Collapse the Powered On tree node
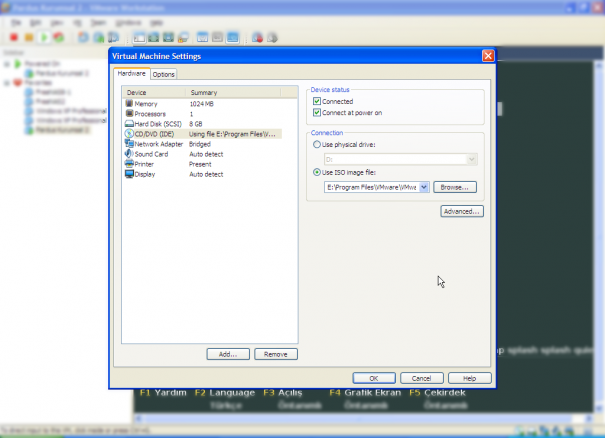This screenshot has width=605, height=438. point(7,64)
